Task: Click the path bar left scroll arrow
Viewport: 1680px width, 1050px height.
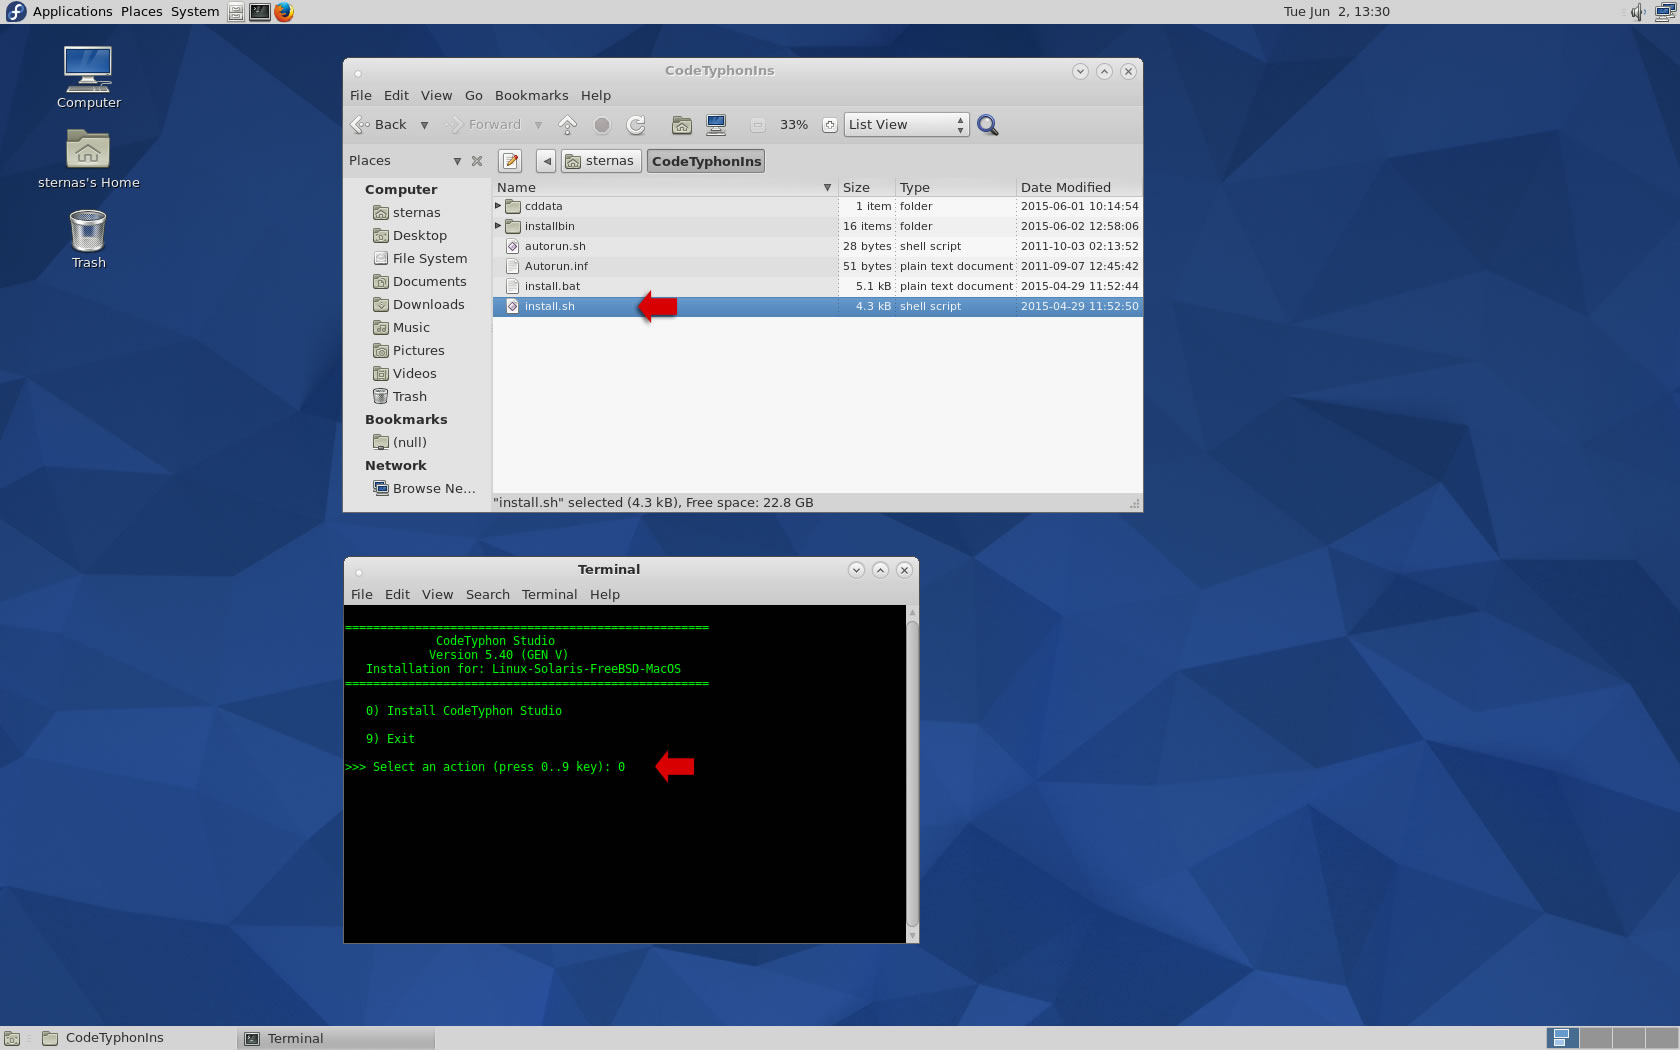Action: [546, 161]
